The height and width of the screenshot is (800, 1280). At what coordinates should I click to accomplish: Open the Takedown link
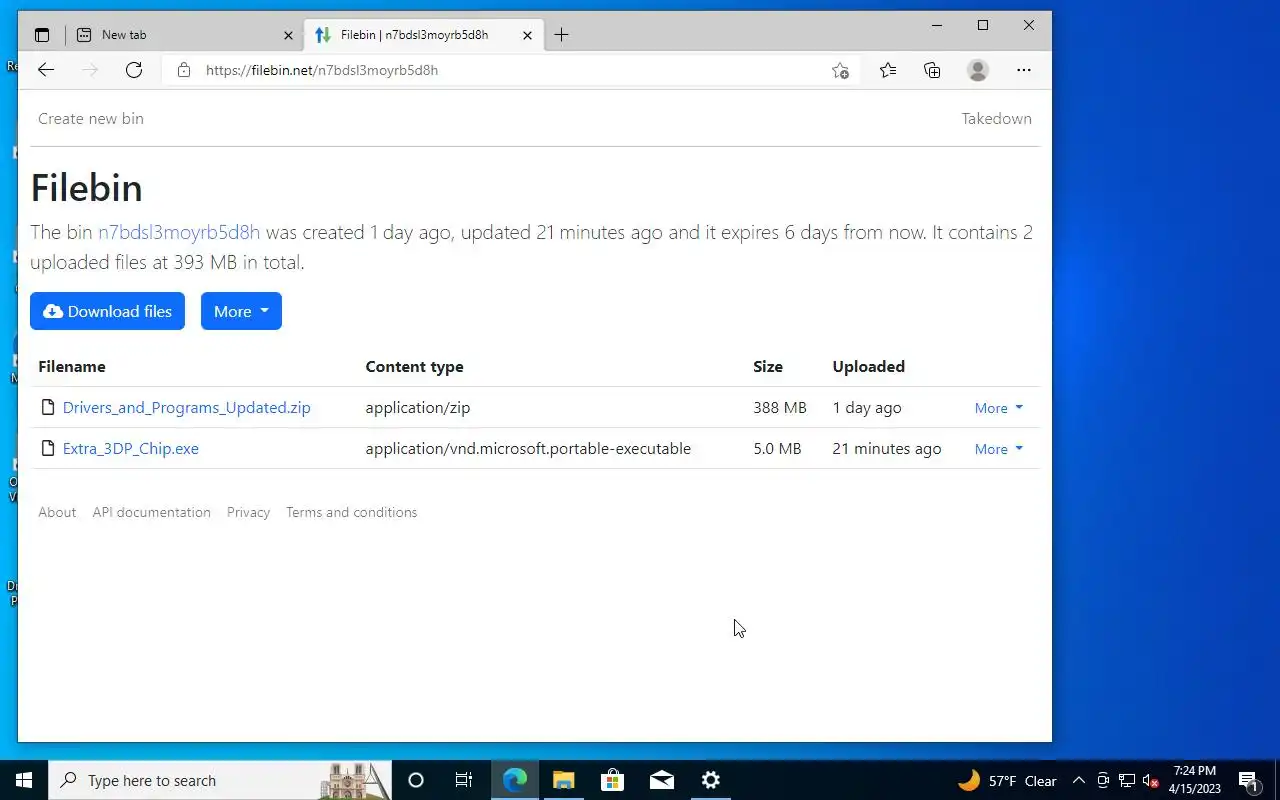coord(996,118)
